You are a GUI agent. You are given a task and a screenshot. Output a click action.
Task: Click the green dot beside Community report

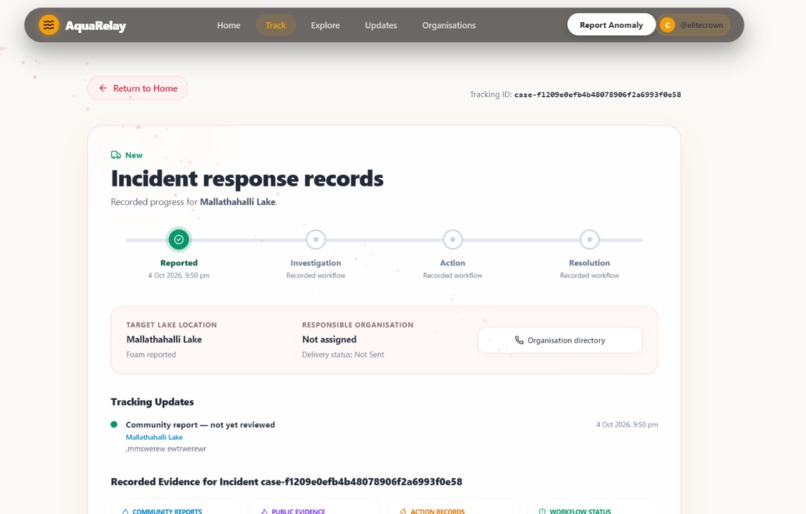[x=114, y=425]
